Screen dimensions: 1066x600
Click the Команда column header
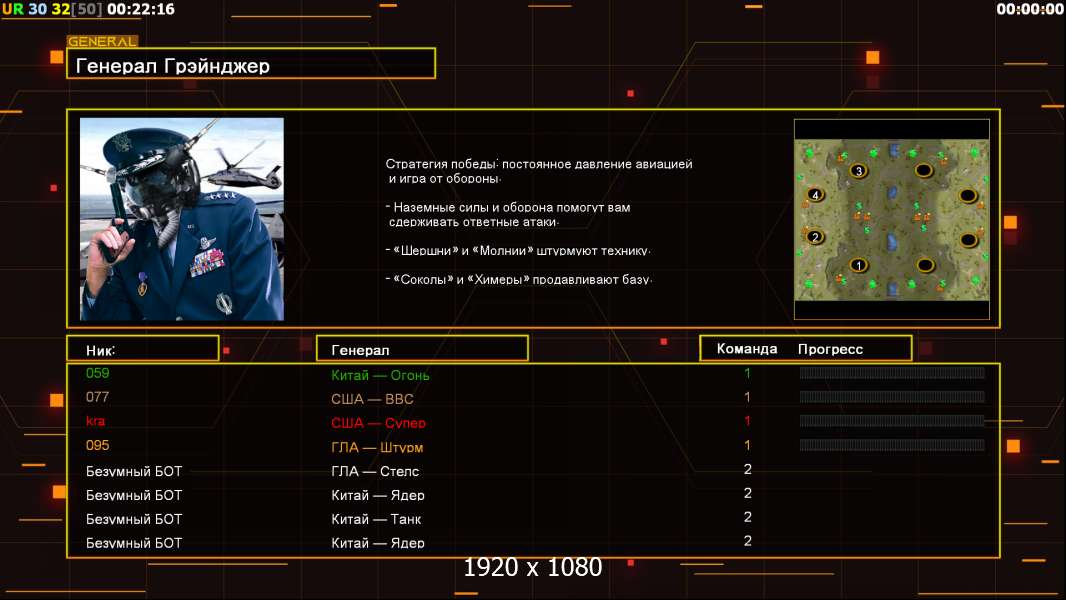[x=746, y=349]
